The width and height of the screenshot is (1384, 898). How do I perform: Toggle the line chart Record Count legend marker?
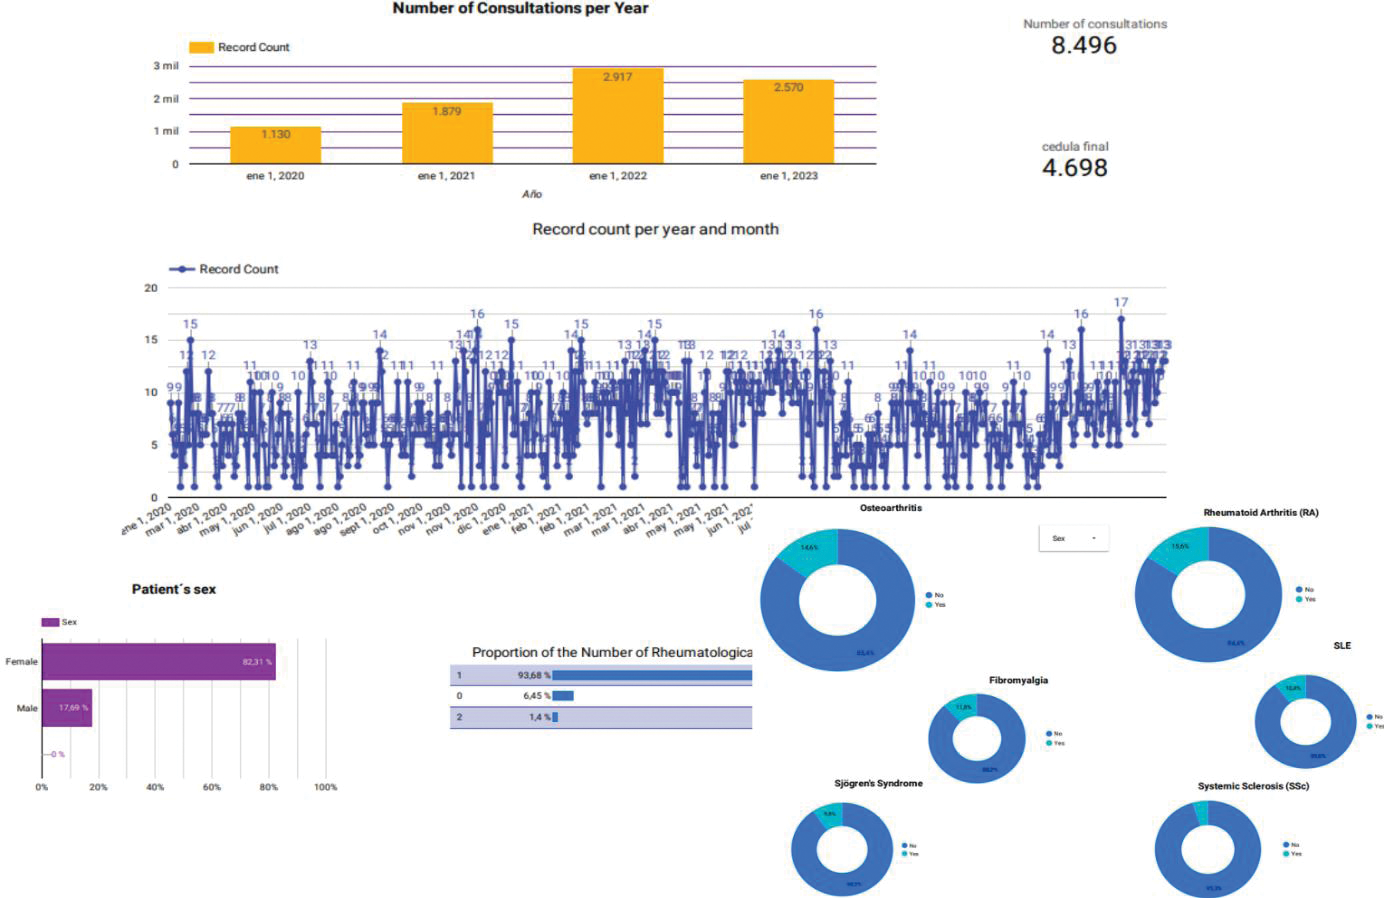click(x=182, y=269)
